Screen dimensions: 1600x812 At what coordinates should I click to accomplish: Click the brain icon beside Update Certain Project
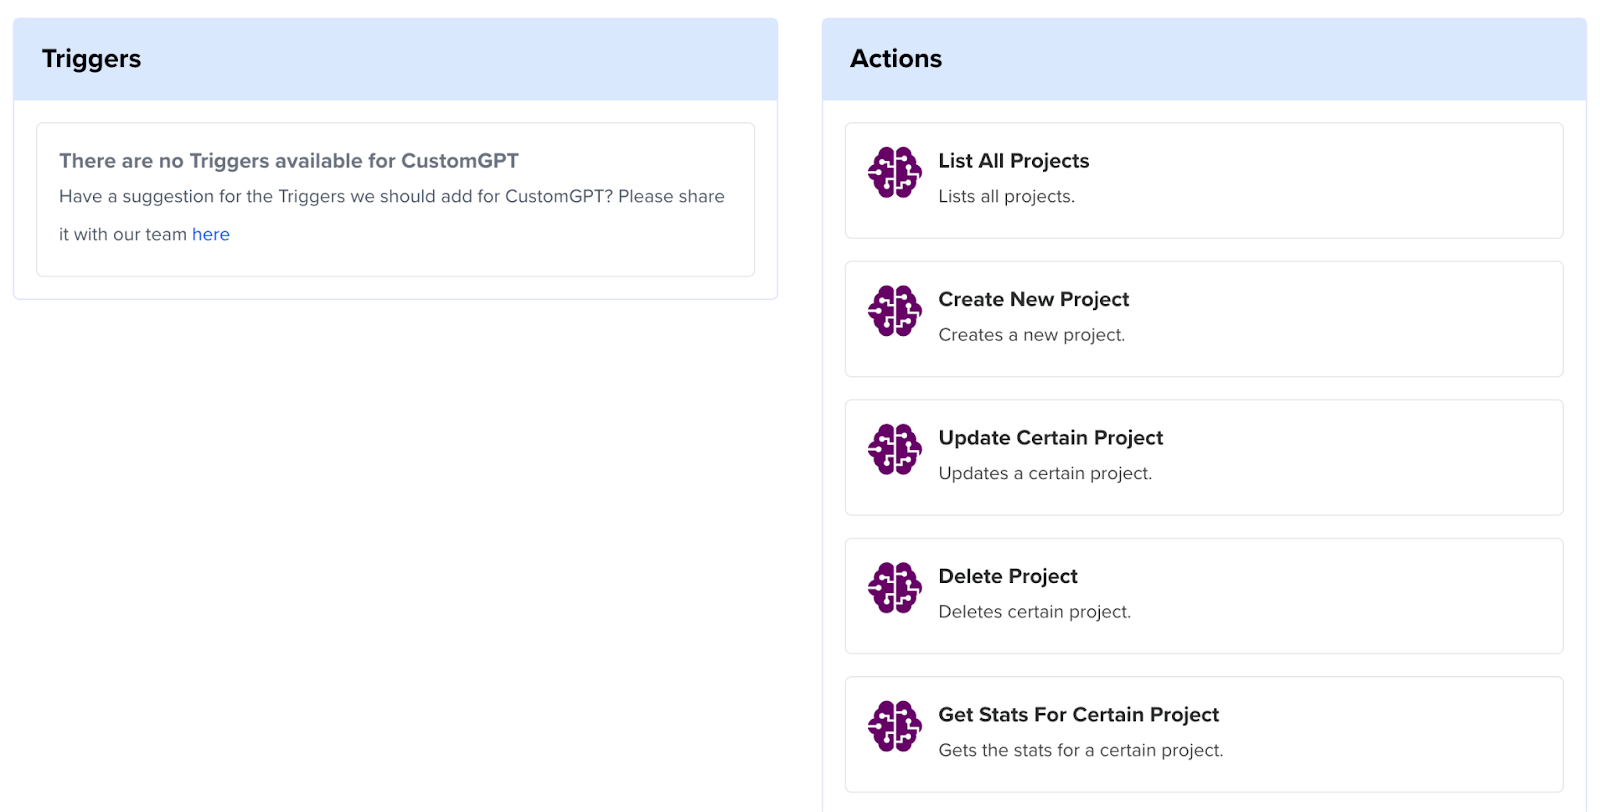[x=894, y=450]
